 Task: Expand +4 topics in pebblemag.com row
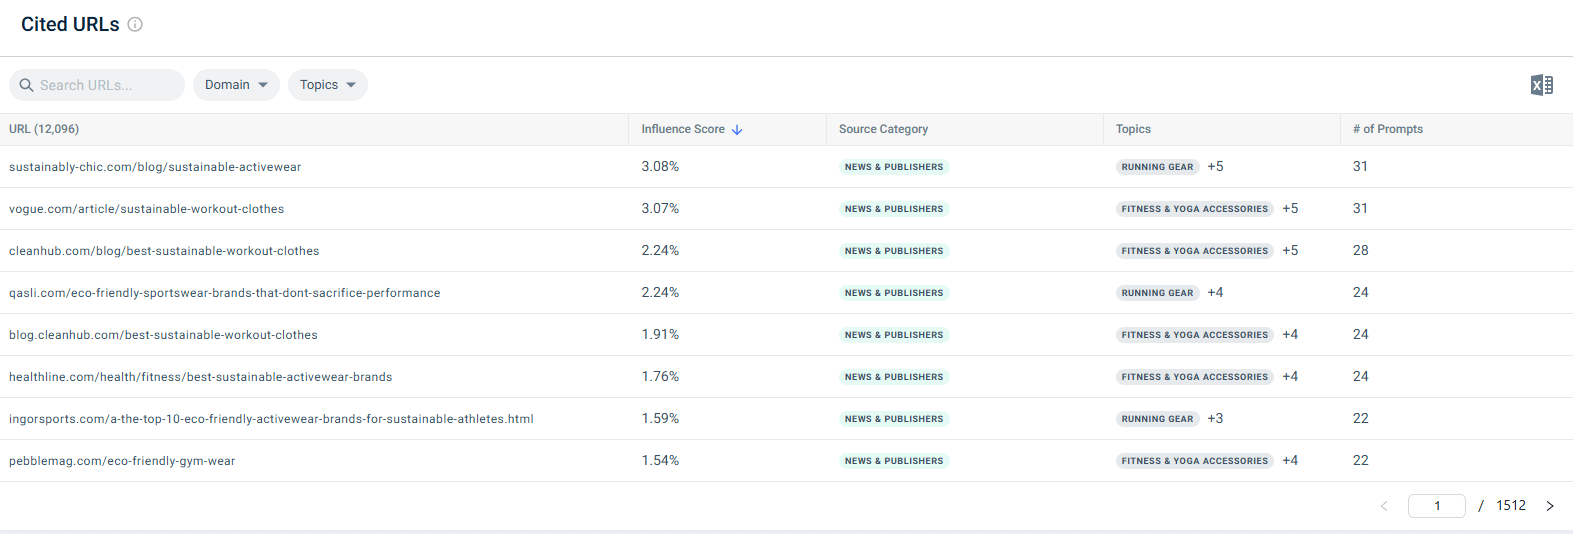click(x=1290, y=461)
